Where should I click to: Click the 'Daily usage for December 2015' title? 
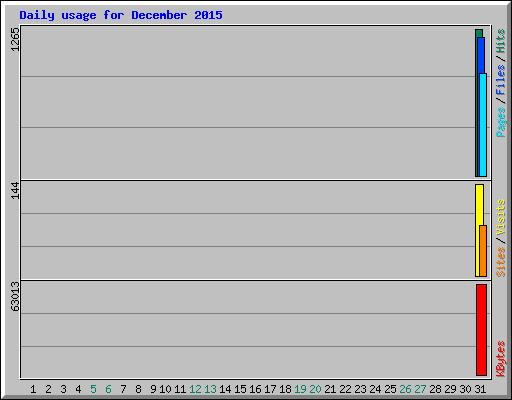point(121,15)
